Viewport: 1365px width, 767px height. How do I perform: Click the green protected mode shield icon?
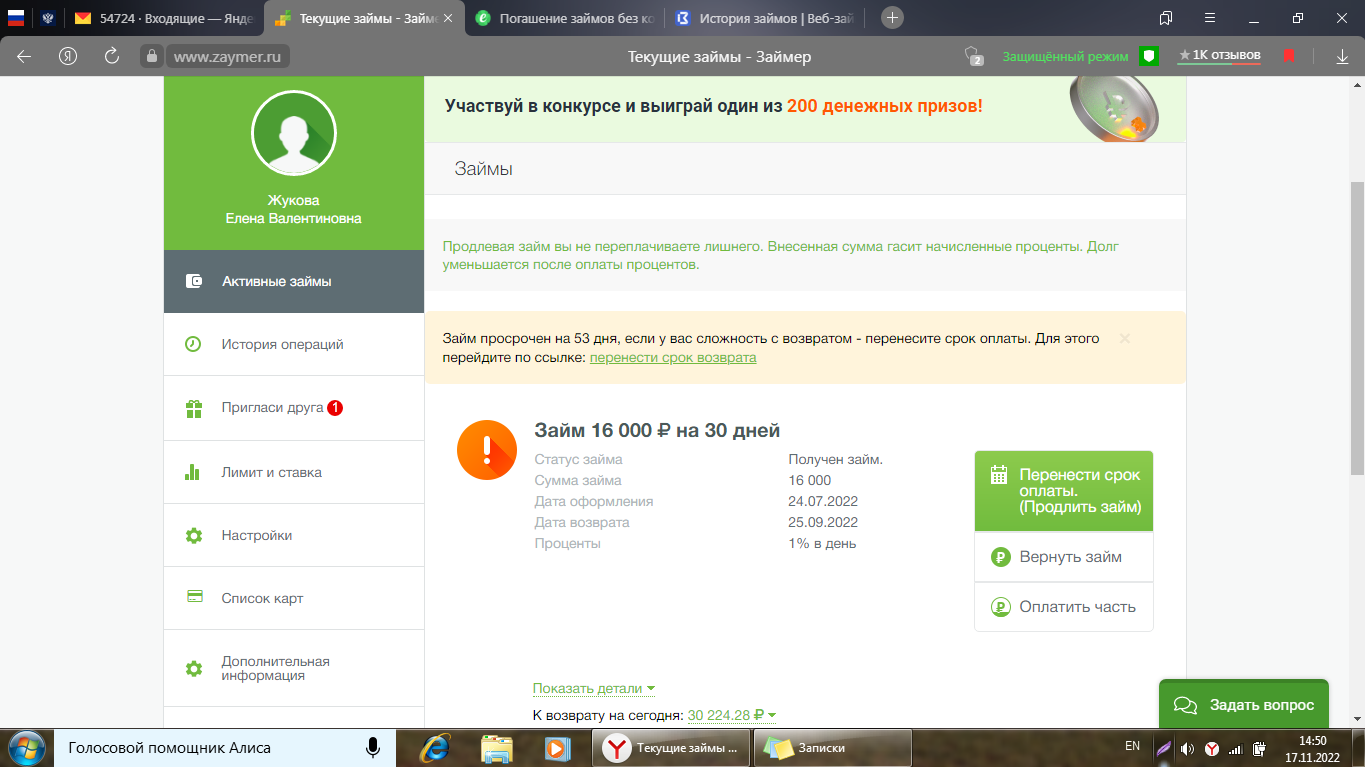coord(1149,56)
